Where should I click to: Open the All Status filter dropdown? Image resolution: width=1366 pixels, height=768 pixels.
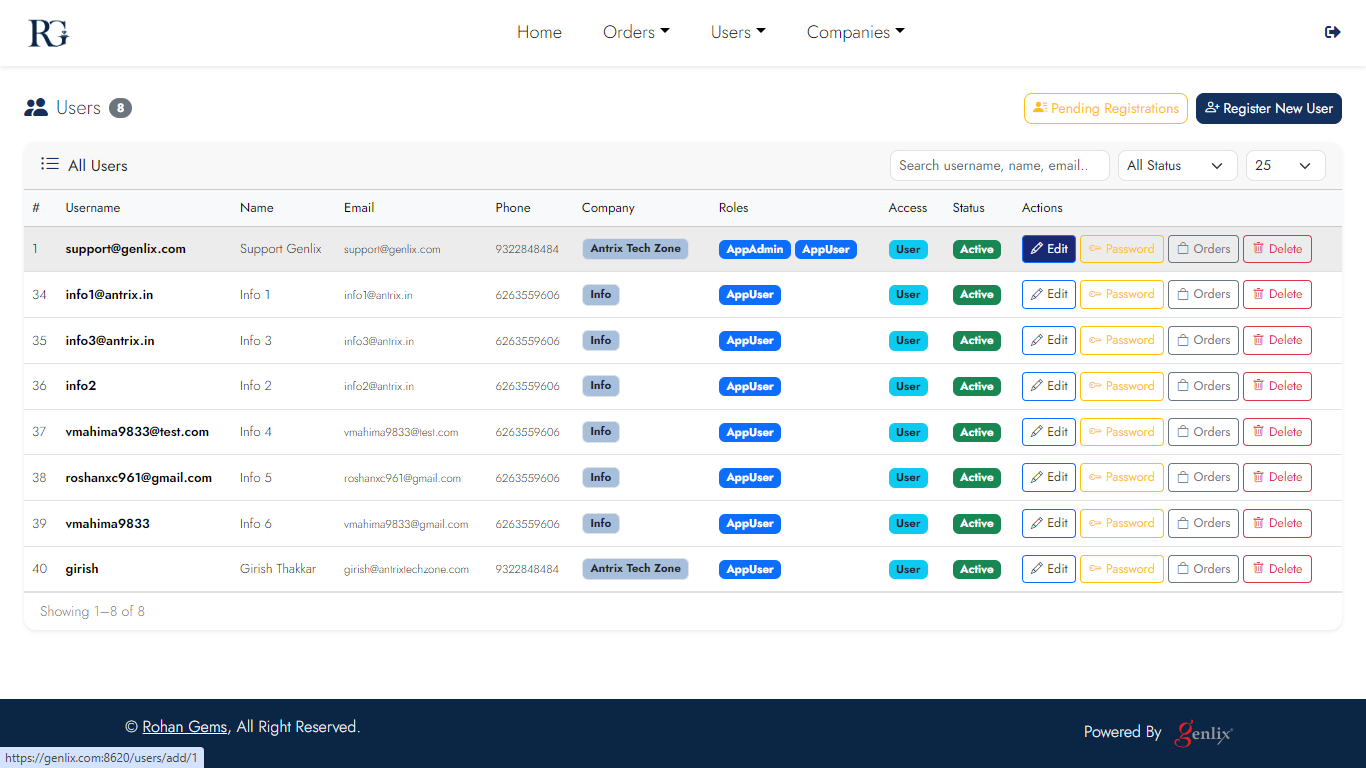pos(1174,166)
